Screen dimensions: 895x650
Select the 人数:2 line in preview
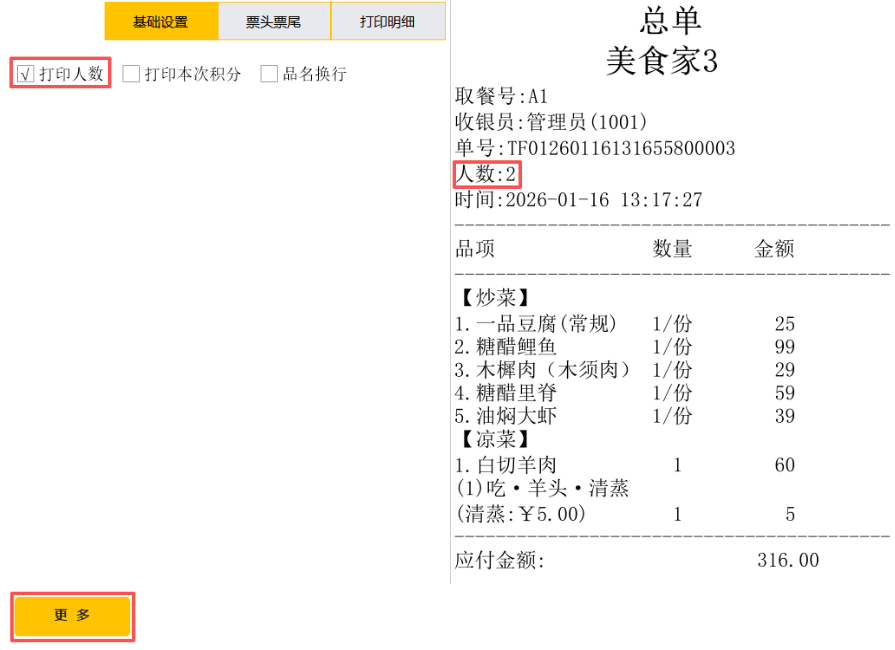(x=487, y=174)
